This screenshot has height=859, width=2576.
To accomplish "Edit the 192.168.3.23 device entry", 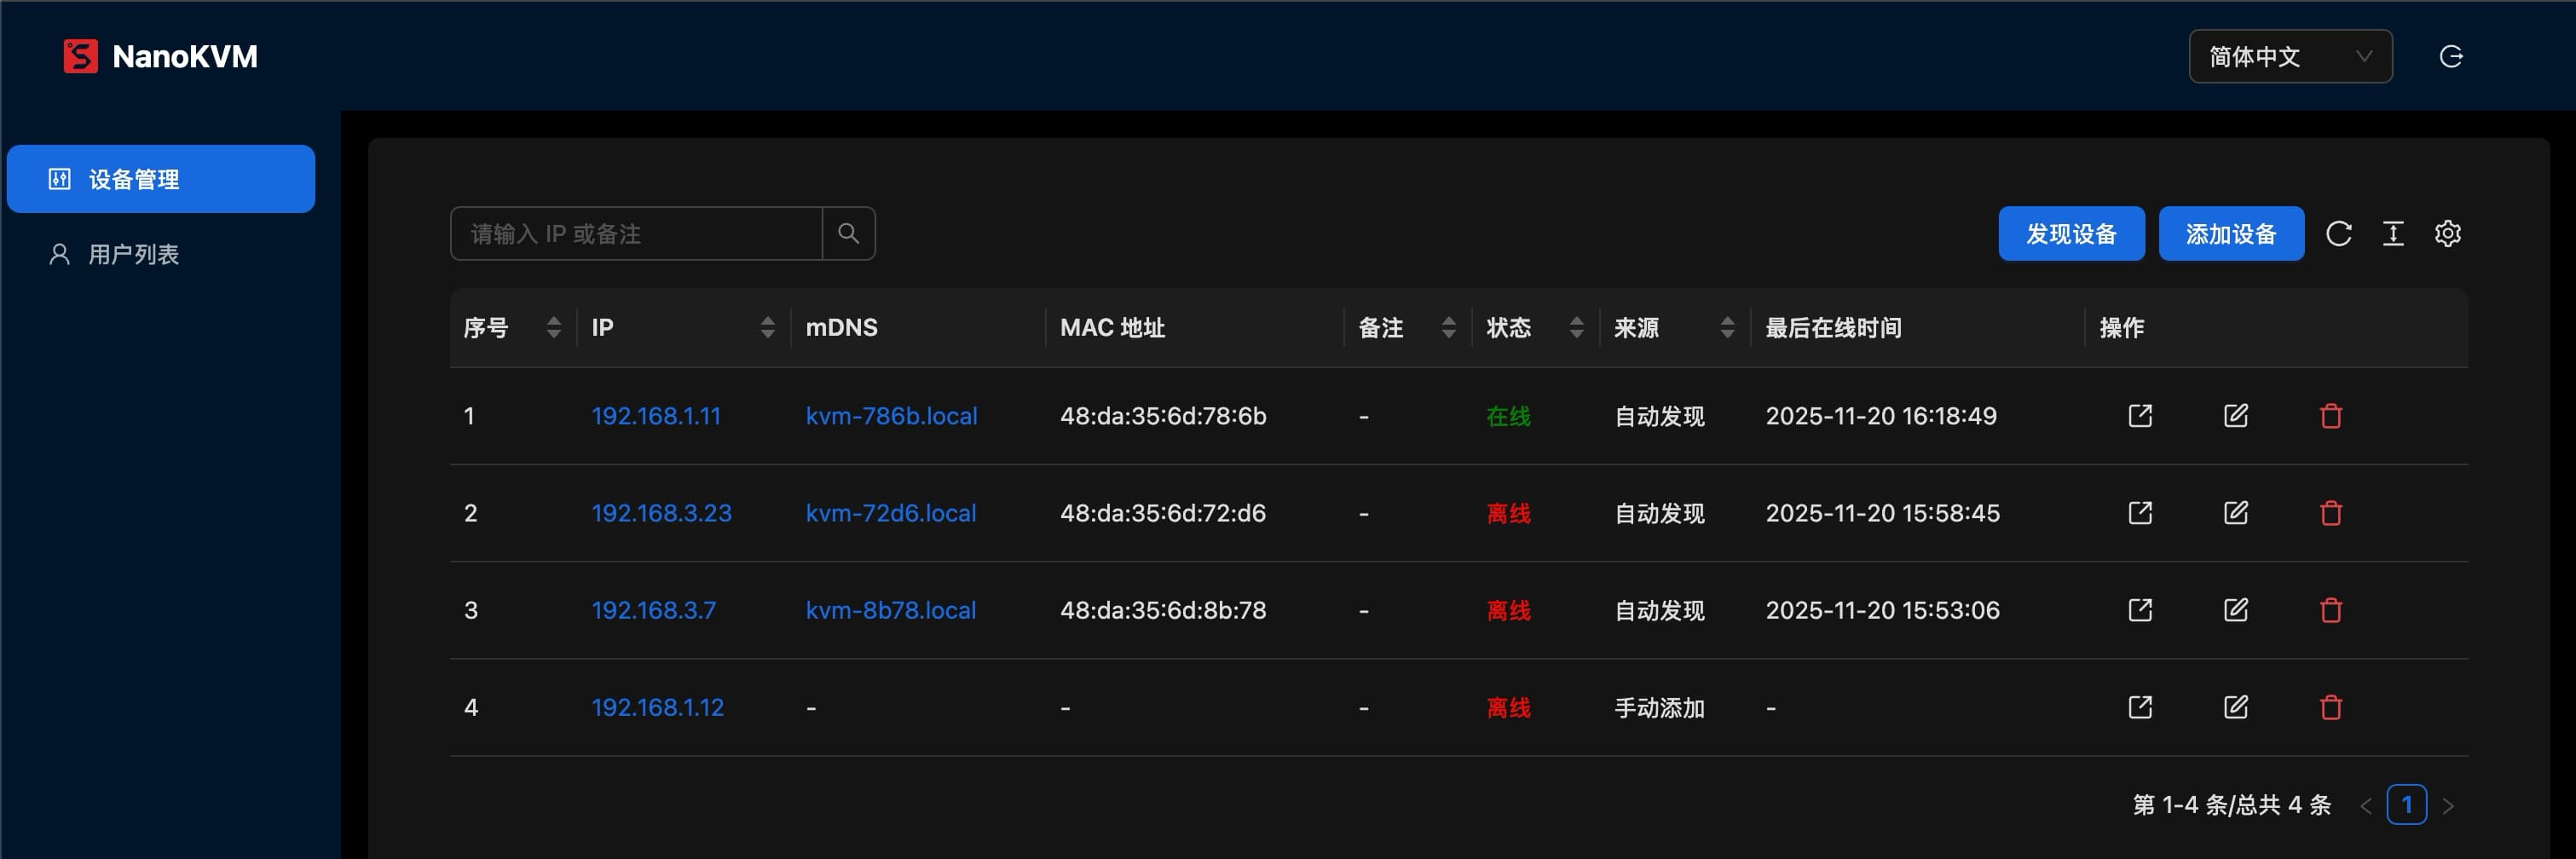I will (x=2235, y=513).
